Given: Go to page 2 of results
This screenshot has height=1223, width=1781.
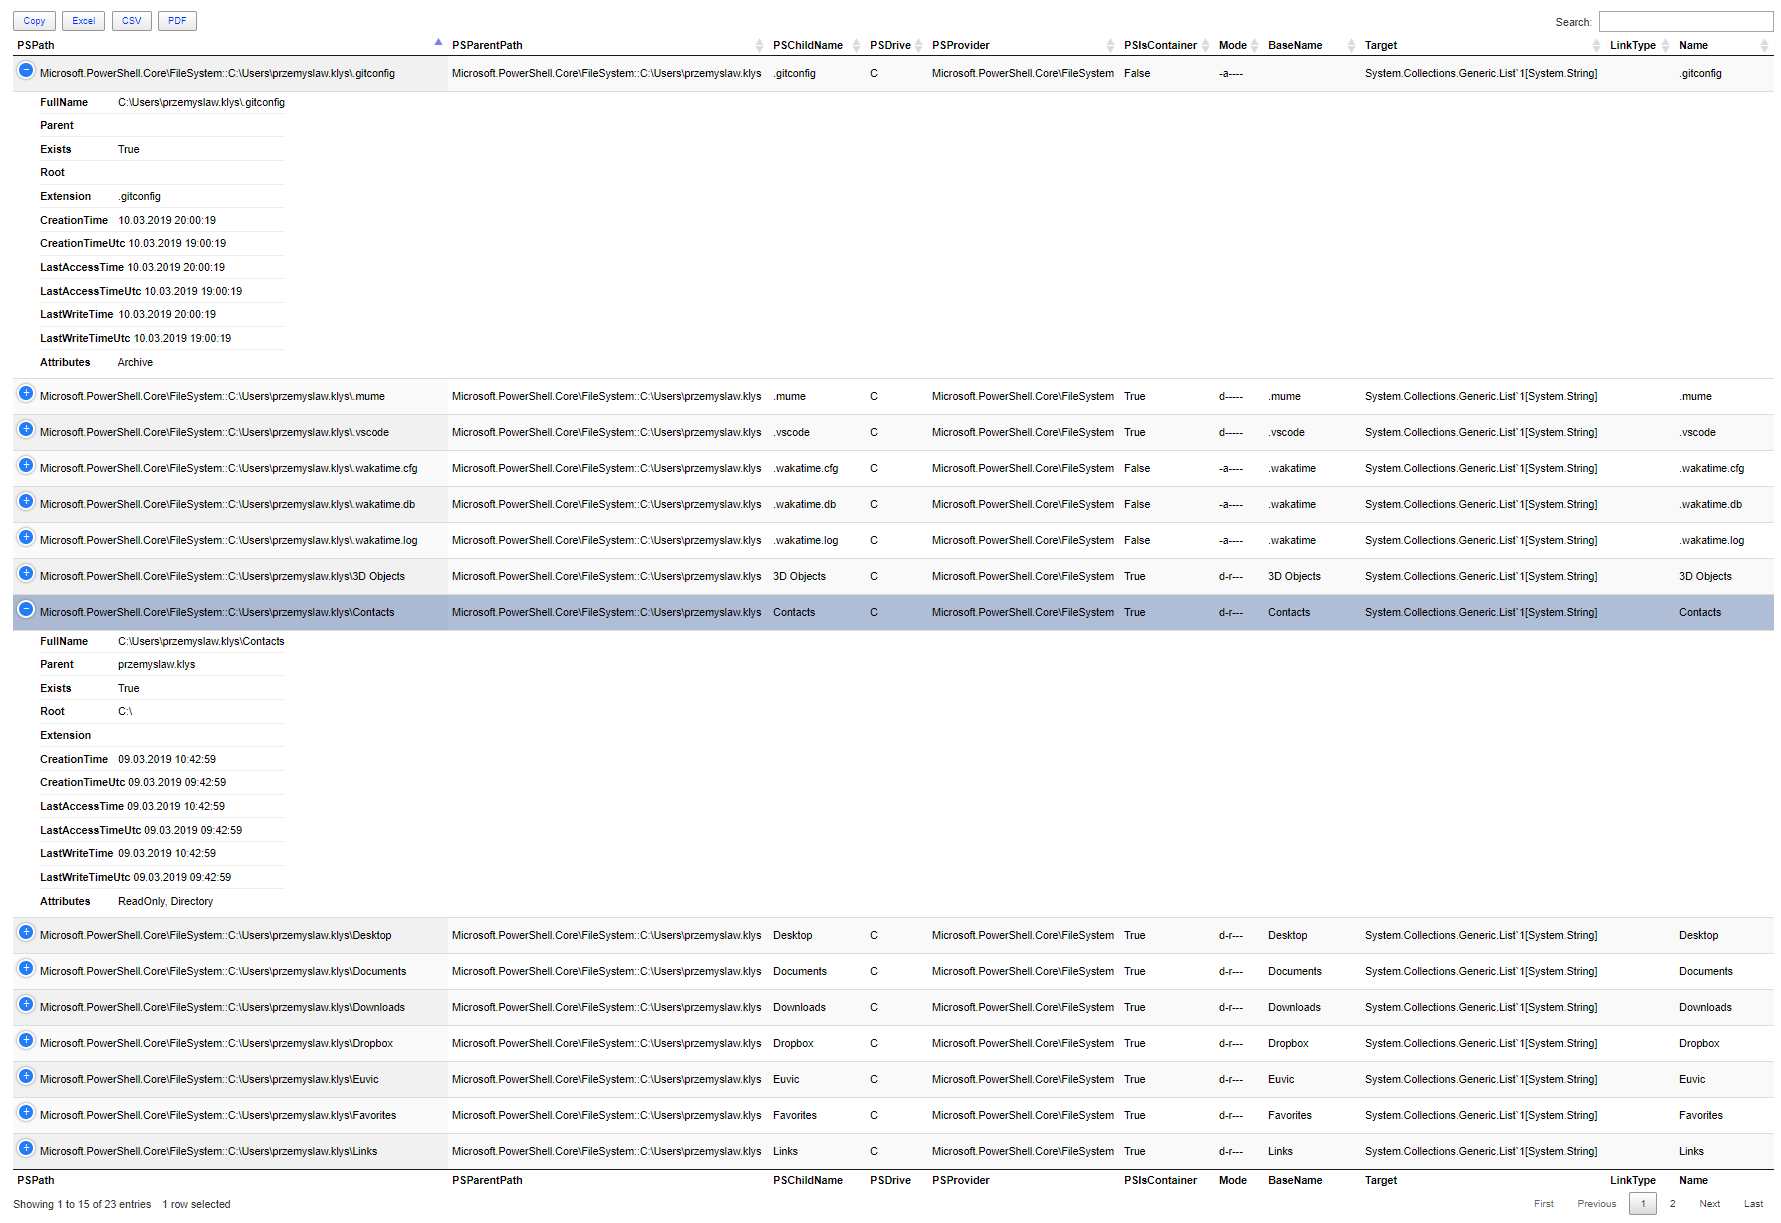Looking at the screenshot, I should [x=1672, y=1204].
